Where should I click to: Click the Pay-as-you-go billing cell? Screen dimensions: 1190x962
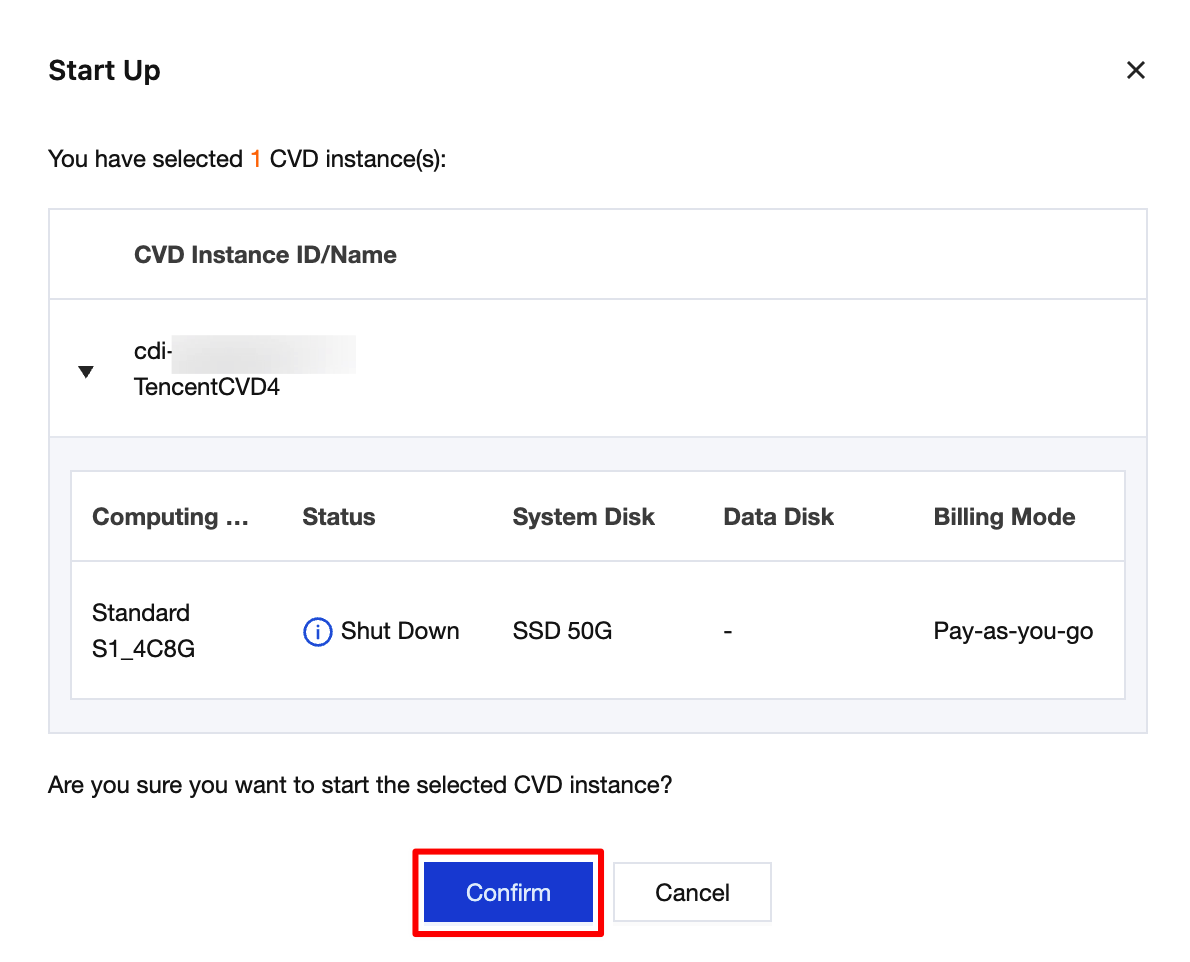pyautogui.click(x=1013, y=632)
